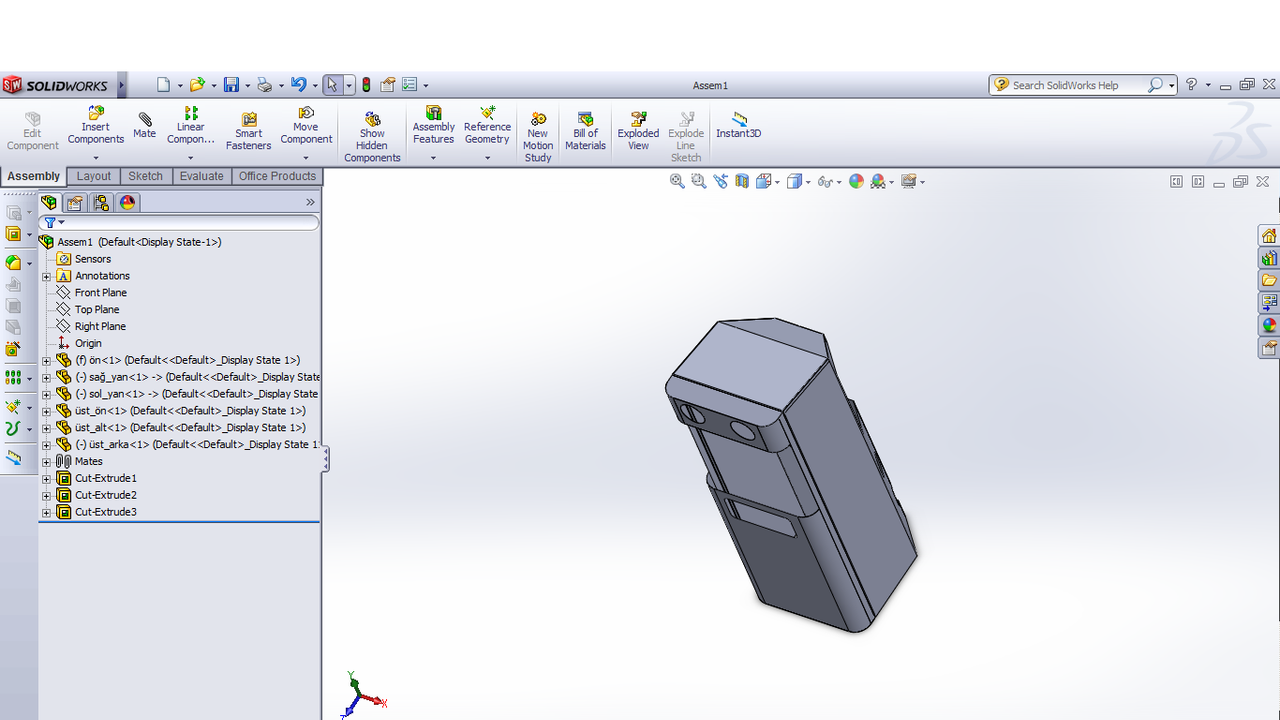Click Previous View icon in view toolbar
Image resolution: width=1280 pixels, height=720 pixels.
click(721, 181)
